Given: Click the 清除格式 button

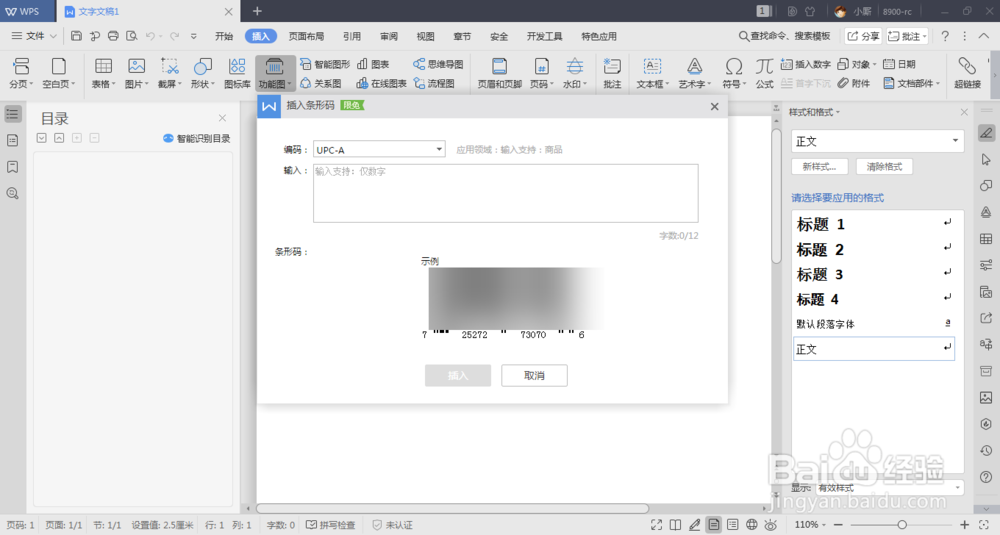Looking at the screenshot, I should pyautogui.click(x=885, y=166).
